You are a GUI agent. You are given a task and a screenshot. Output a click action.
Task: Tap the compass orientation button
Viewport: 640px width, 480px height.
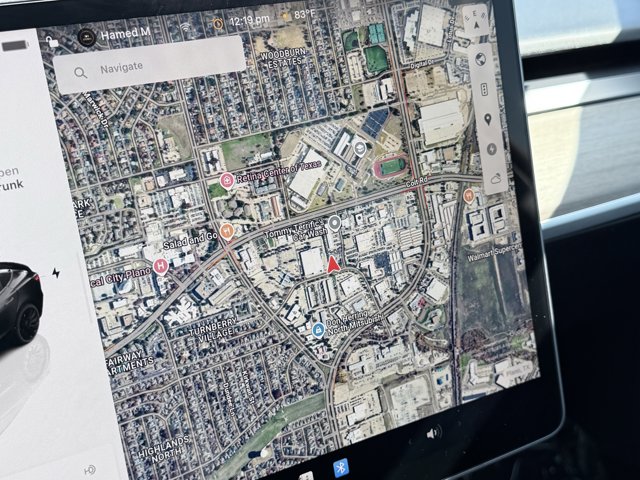click(x=474, y=22)
